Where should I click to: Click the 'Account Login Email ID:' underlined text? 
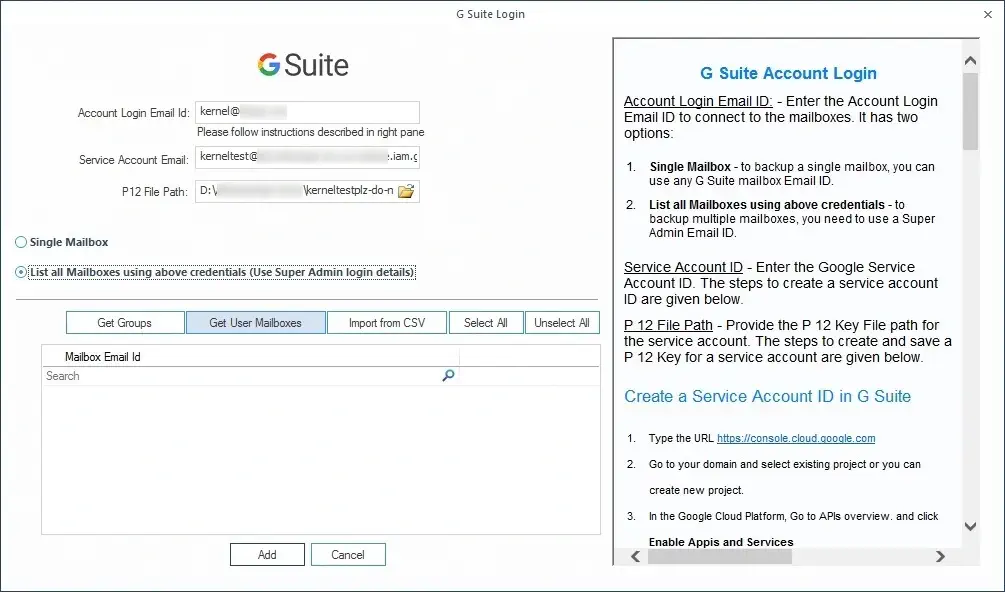[x=698, y=101]
